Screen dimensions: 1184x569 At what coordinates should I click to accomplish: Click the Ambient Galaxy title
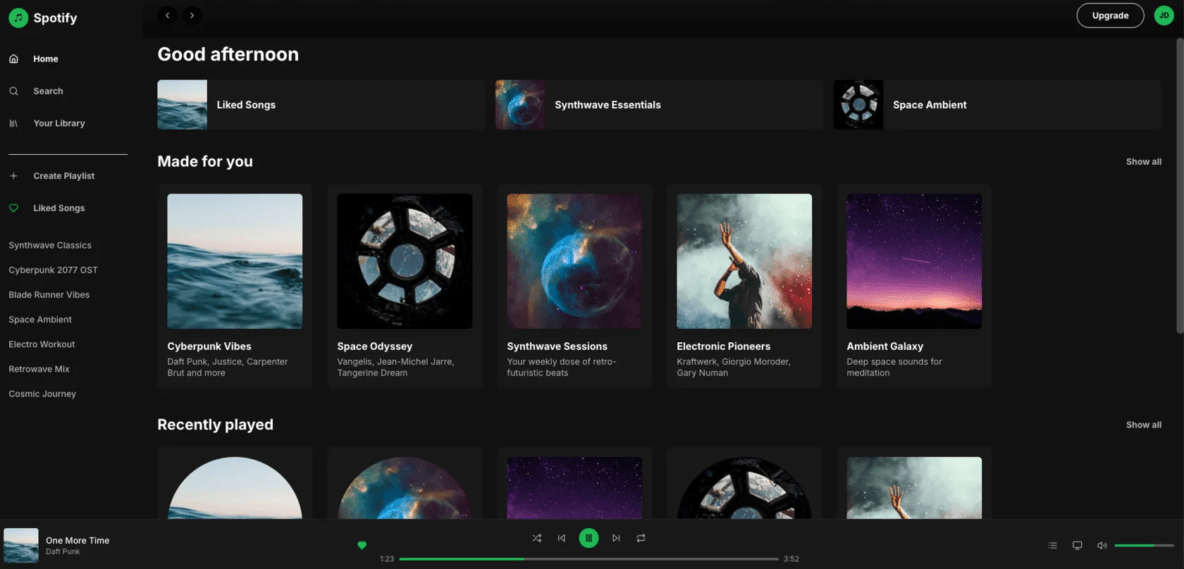click(x=885, y=346)
